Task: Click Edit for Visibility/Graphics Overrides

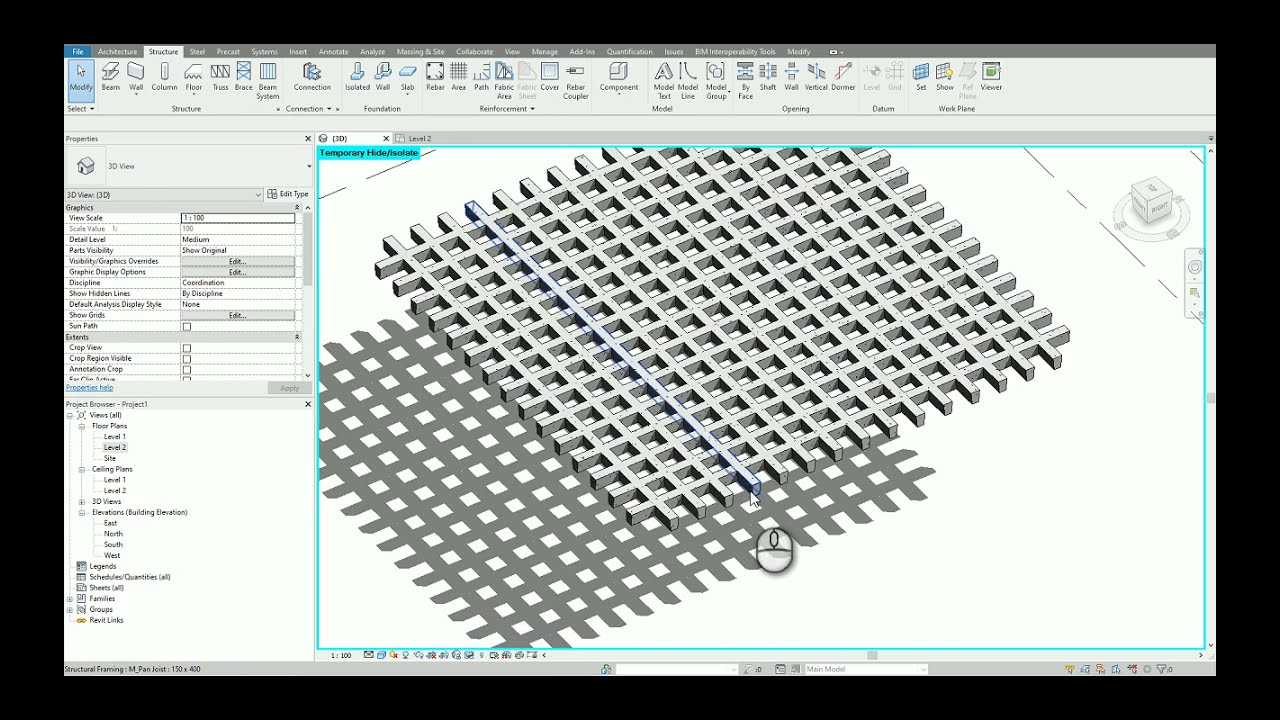Action: [x=237, y=261]
